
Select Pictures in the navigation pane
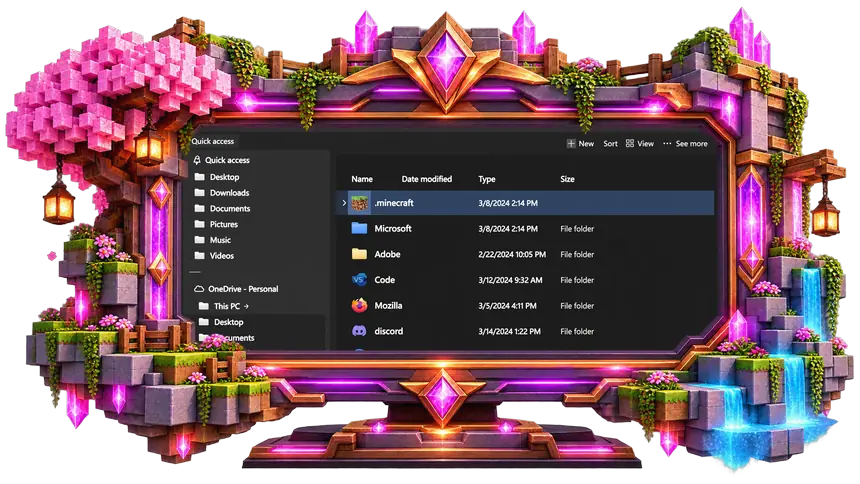224,224
